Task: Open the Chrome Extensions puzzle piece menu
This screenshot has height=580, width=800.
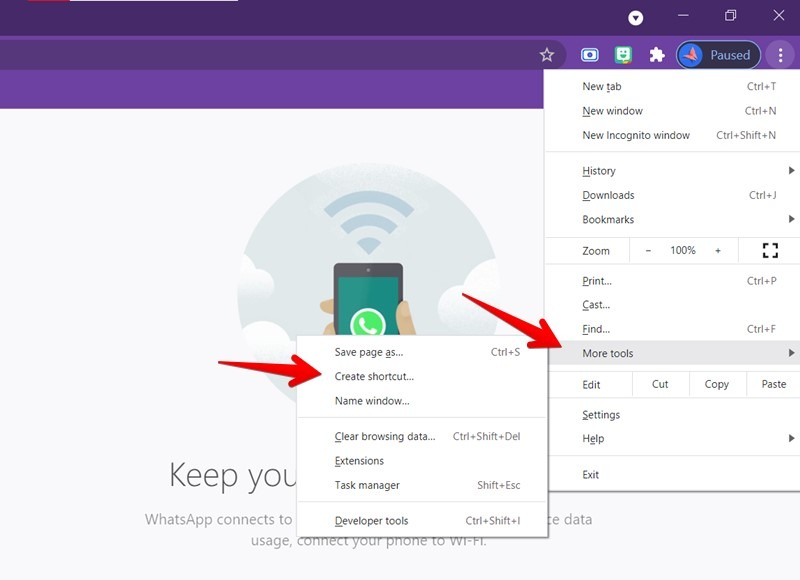Action: (656, 55)
